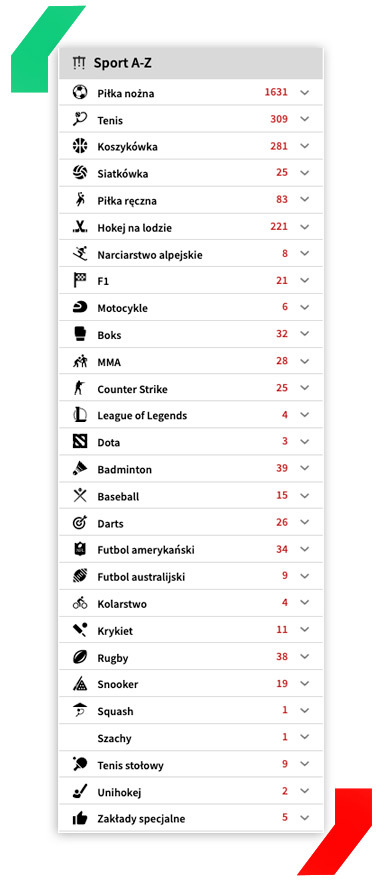The width and height of the screenshot is (381, 880).
Task: Click the football icon beside Piłka nożna
Action: [x=80, y=92]
